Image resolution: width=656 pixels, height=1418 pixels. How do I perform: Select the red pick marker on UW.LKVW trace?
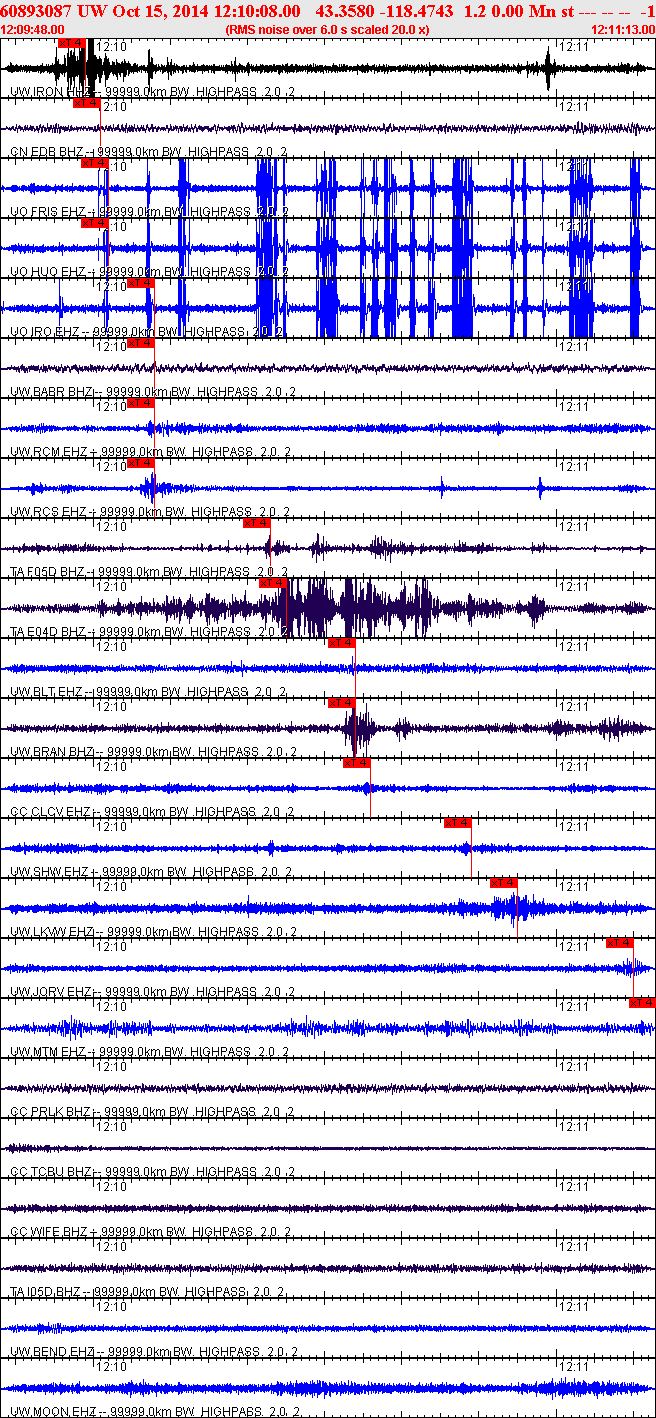pos(503,883)
